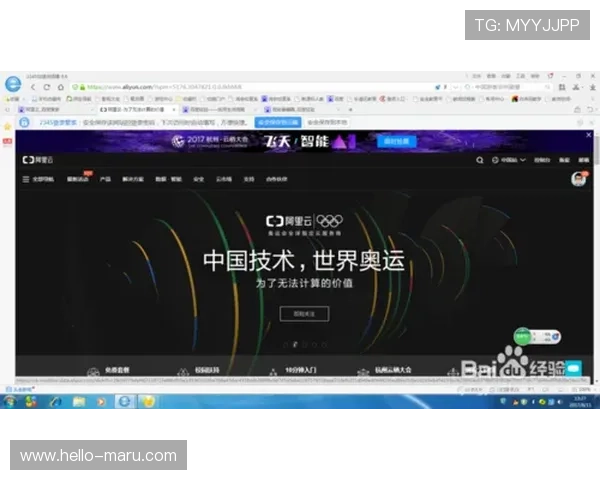Select the second carousel dot
The width and height of the screenshot is (600, 480).
[x=295, y=344]
